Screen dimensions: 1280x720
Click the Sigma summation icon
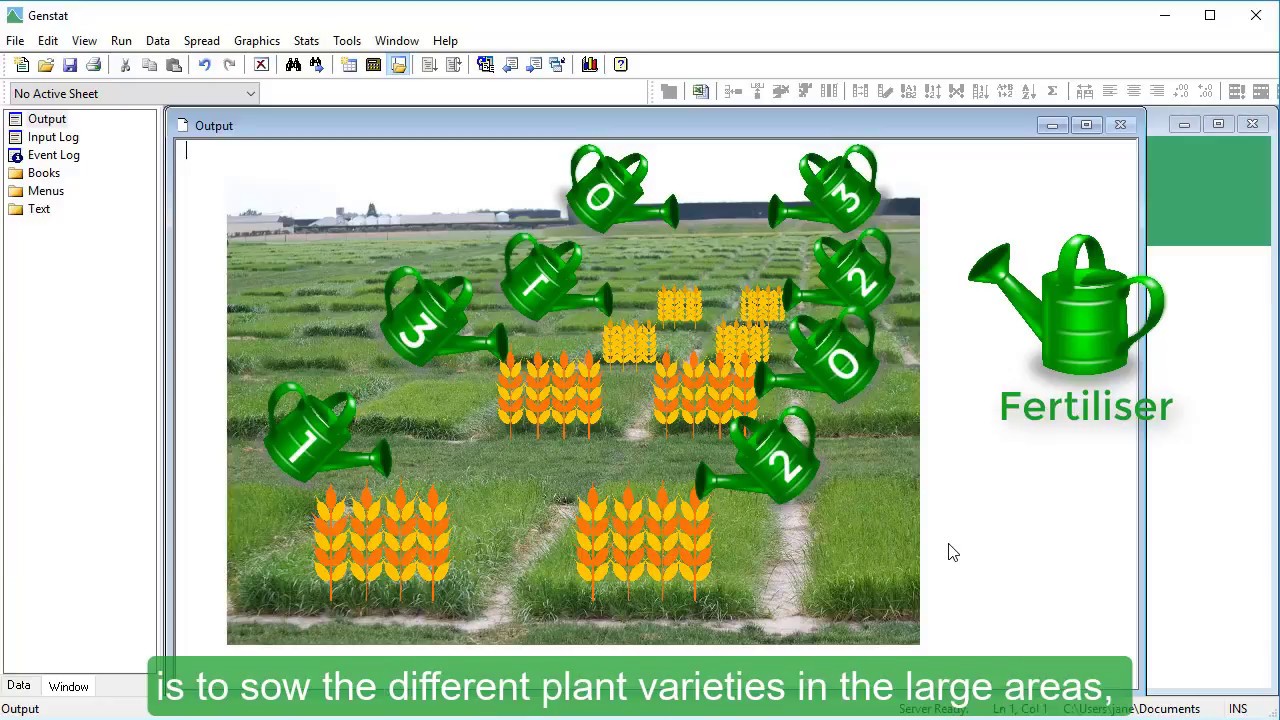click(x=1052, y=91)
